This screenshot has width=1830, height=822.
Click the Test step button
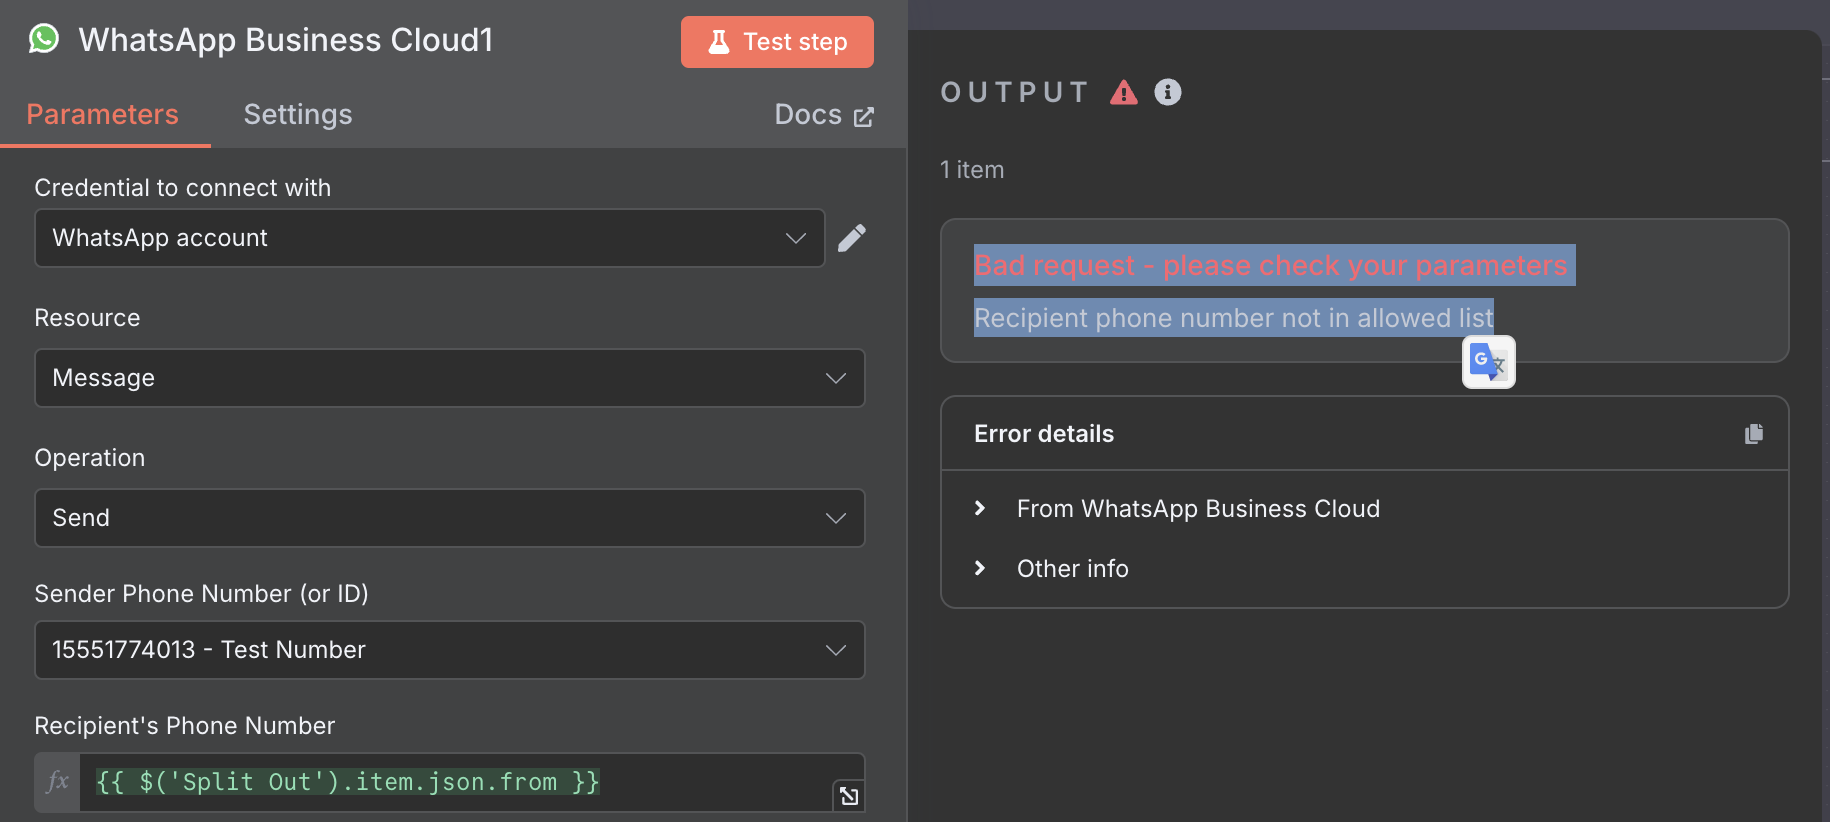coord(777,42)
